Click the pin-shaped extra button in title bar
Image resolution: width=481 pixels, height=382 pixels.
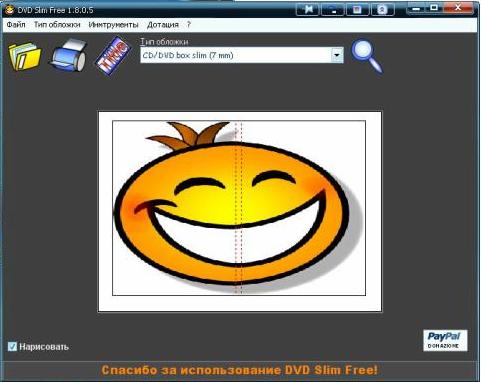point(308,9)
